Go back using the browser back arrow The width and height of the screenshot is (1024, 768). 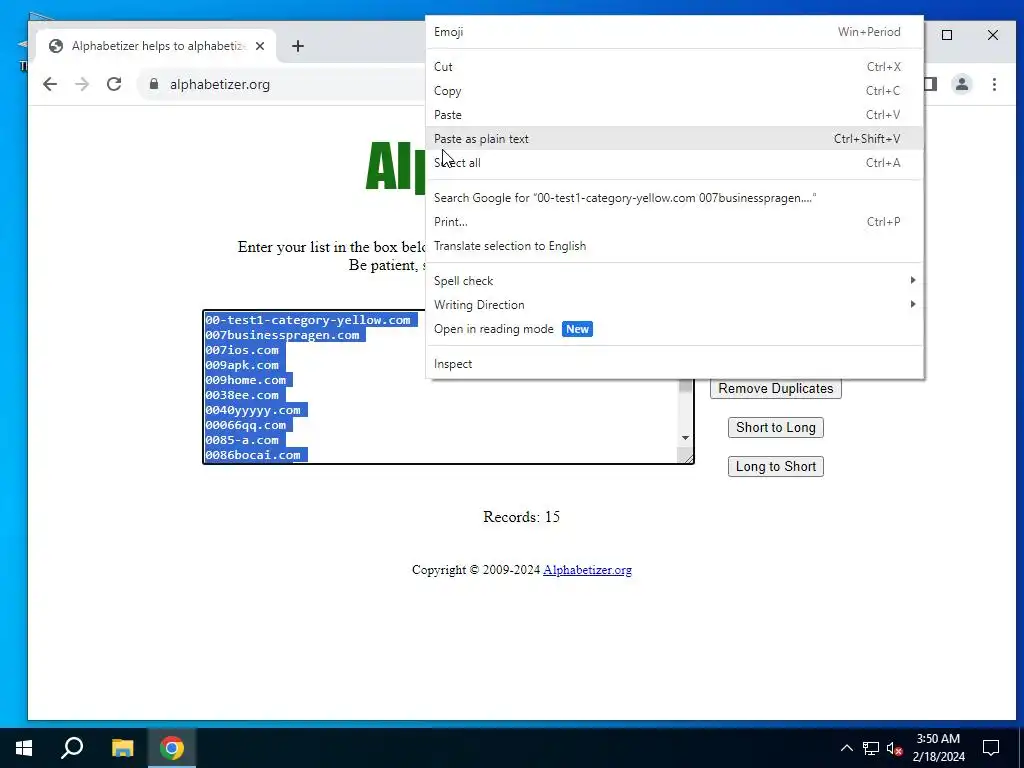[x=50, y=84]
